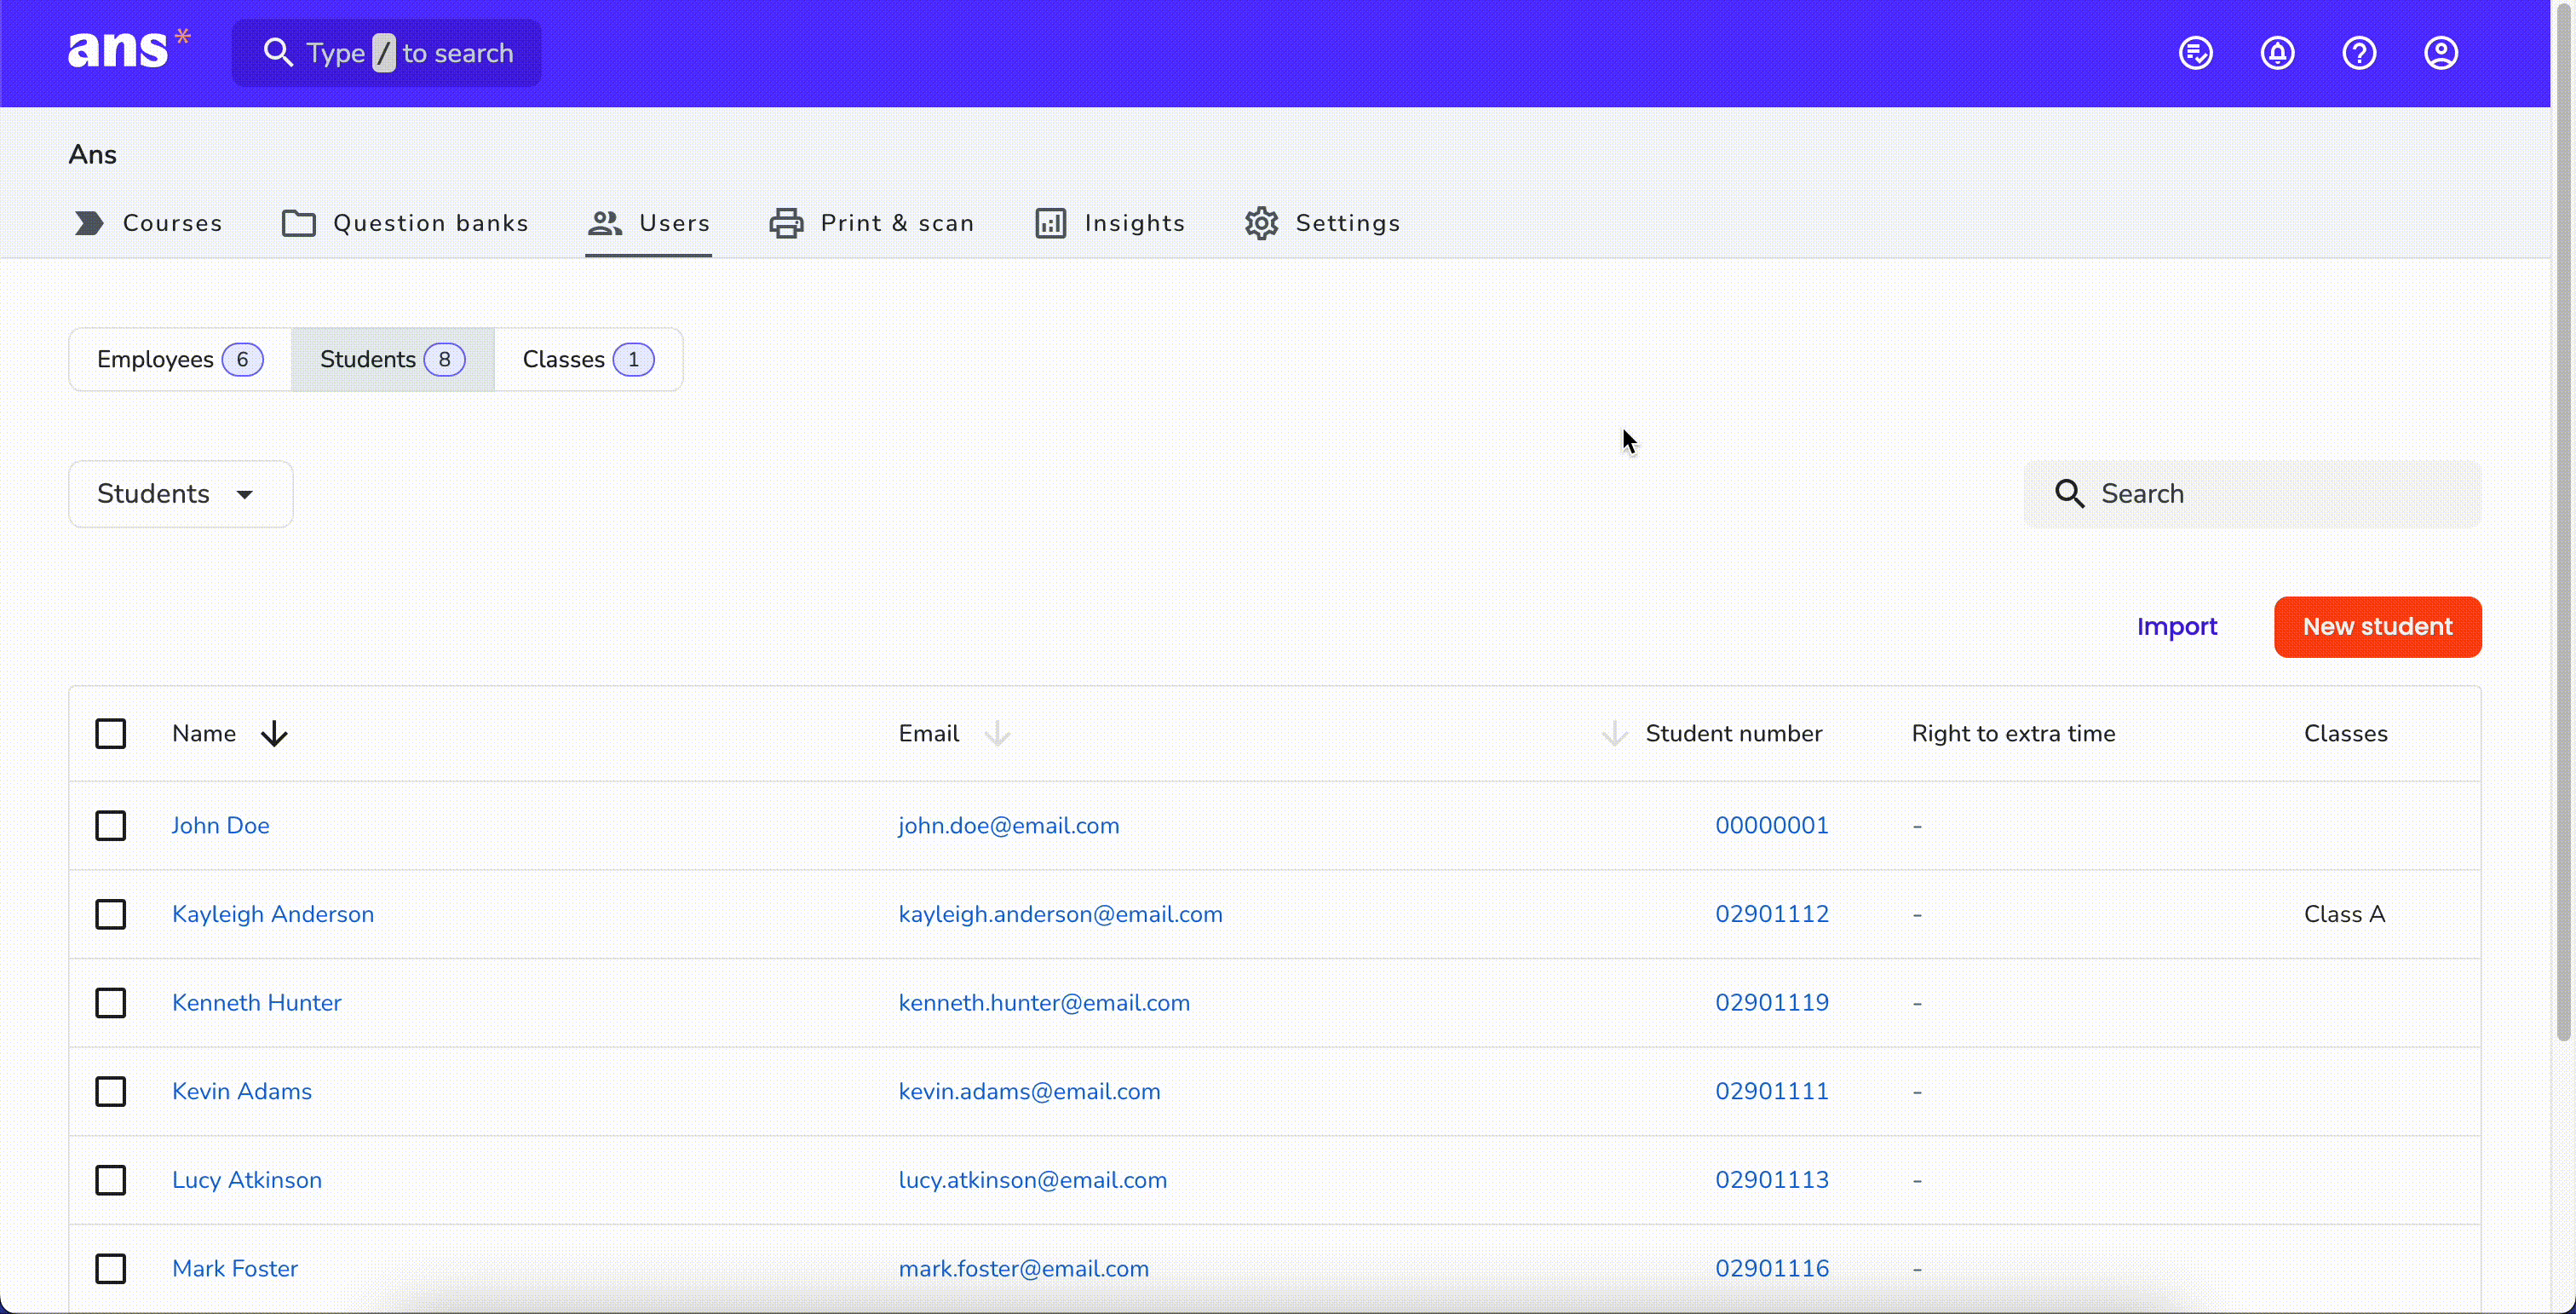Open the notifications bell icon

(2278, 53)
